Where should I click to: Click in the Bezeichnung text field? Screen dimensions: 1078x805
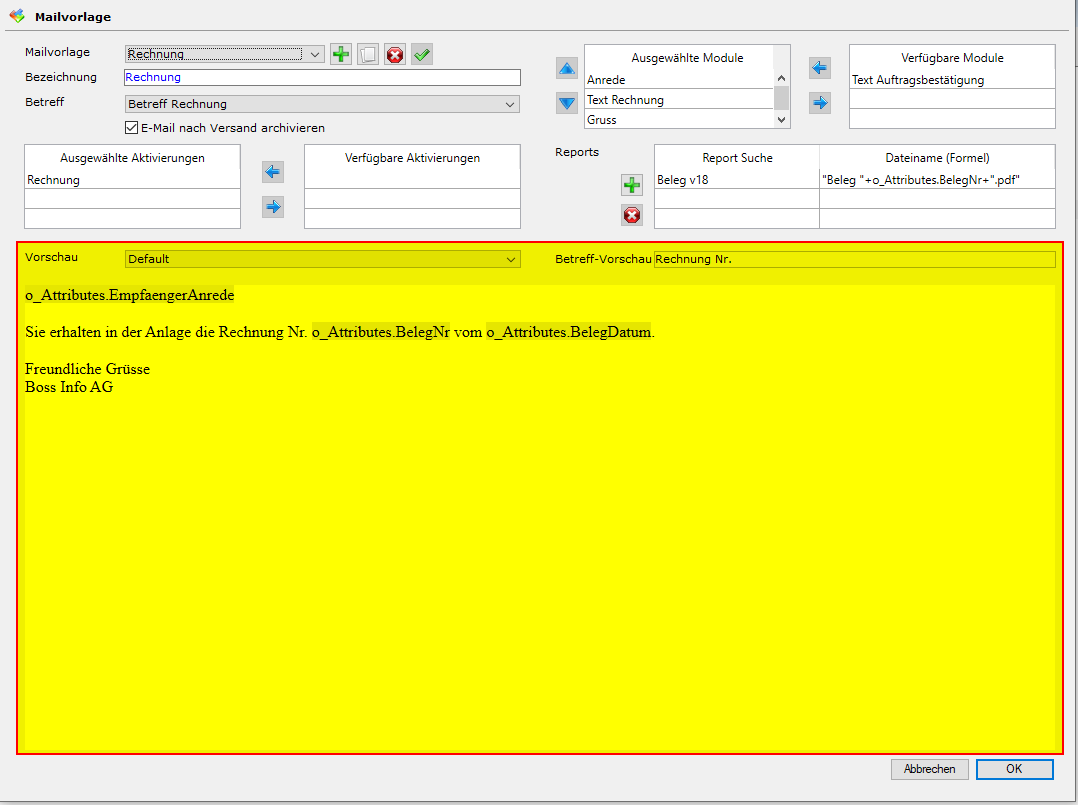click(x=322, y=77)
